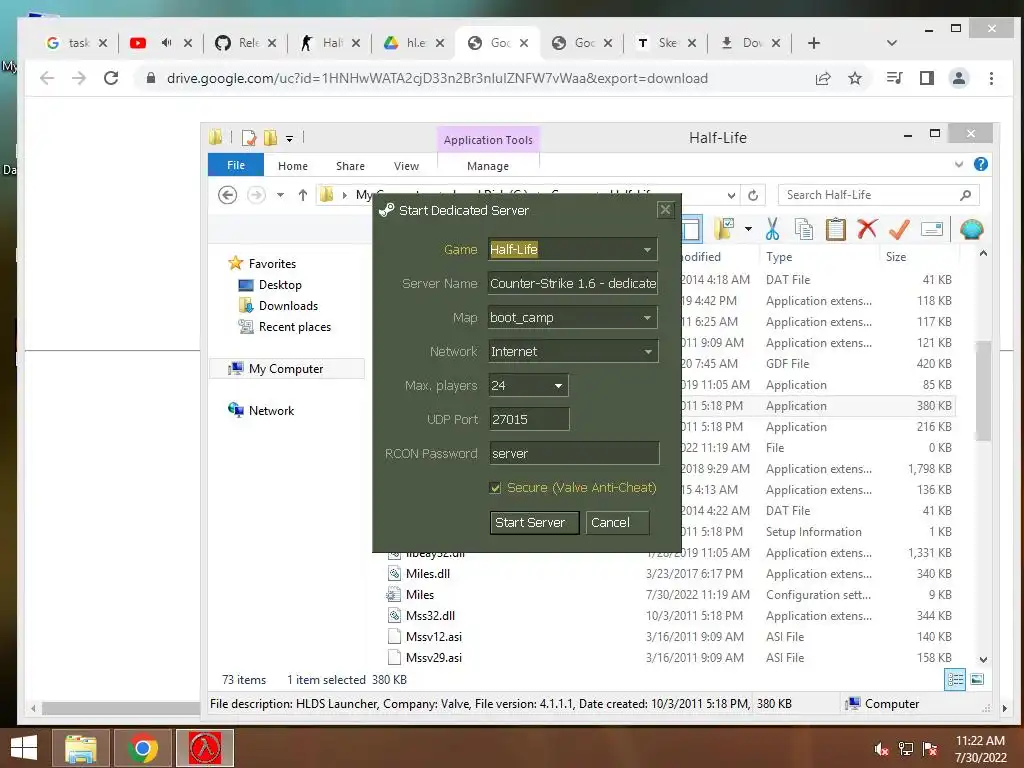
Task: Switch to large icons view in status bar
Action: pos(977,679)
